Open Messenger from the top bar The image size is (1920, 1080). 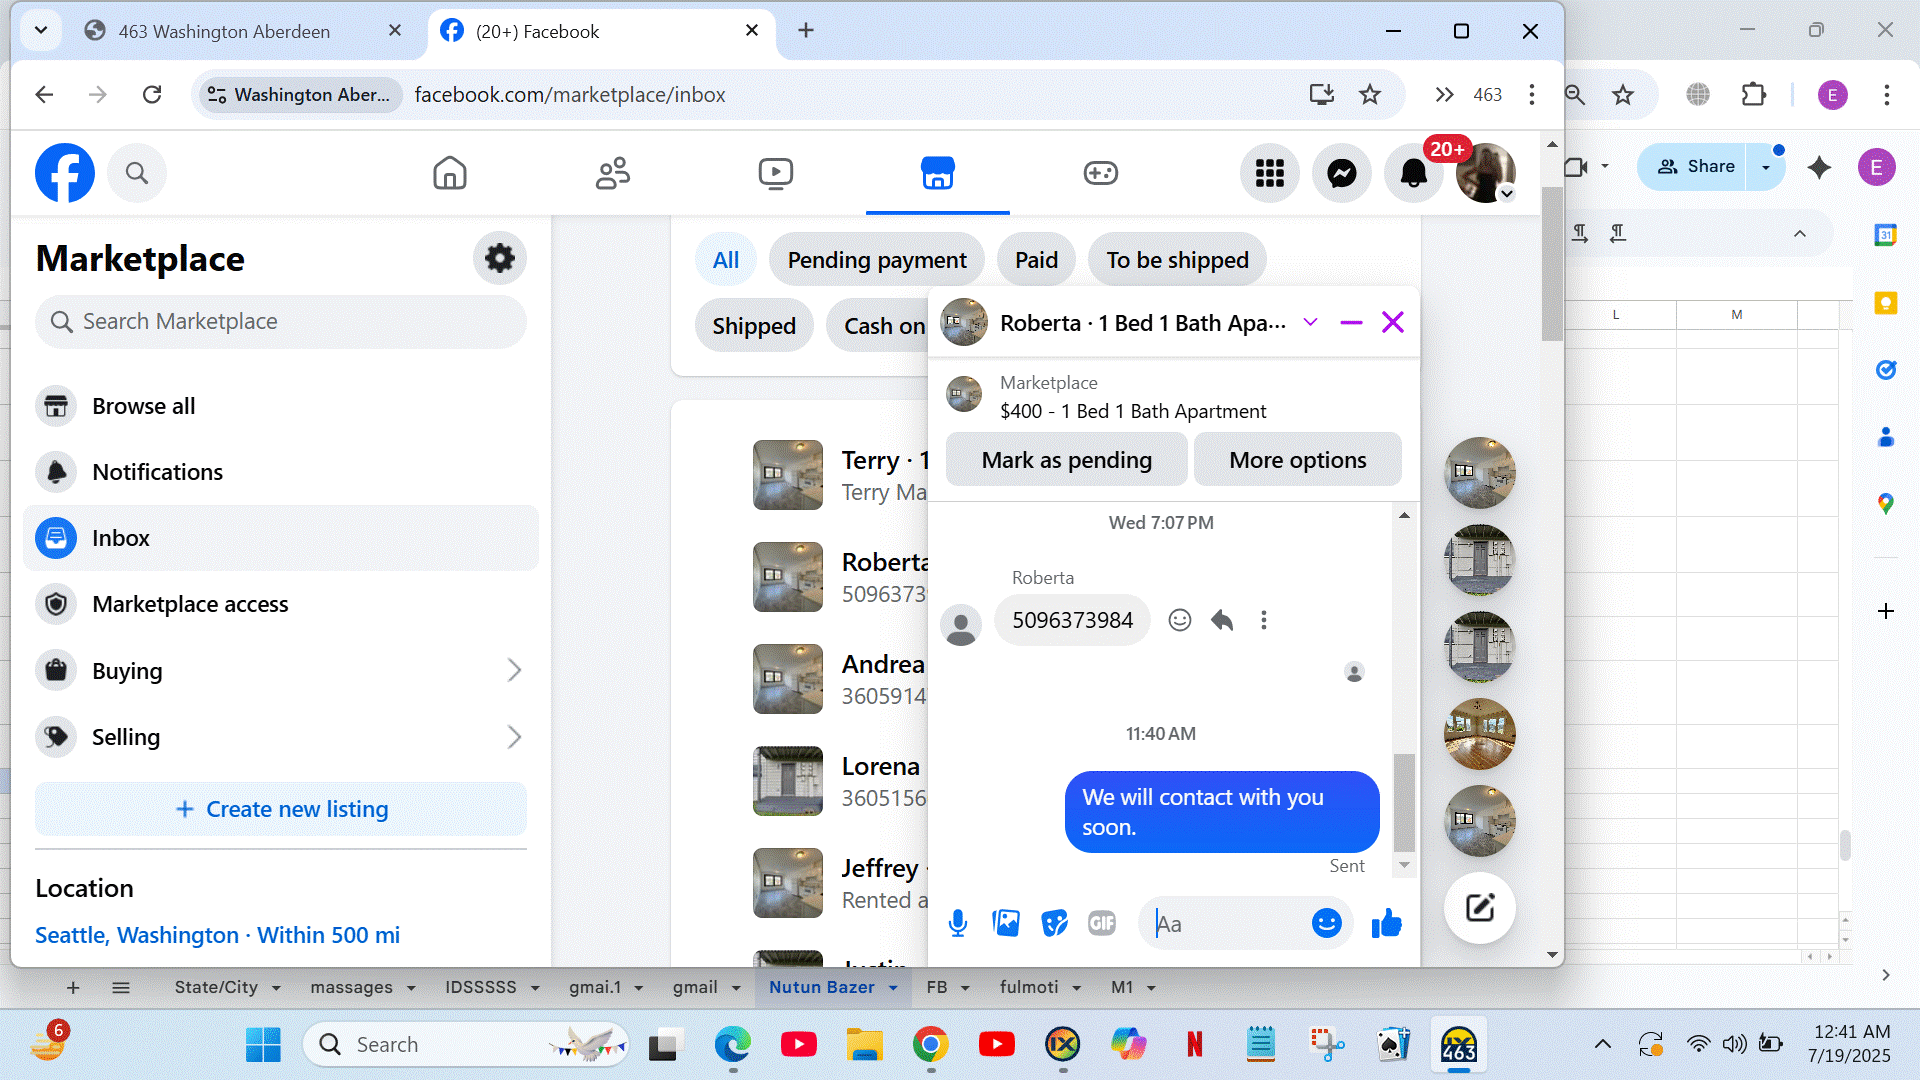(1341, 173)
